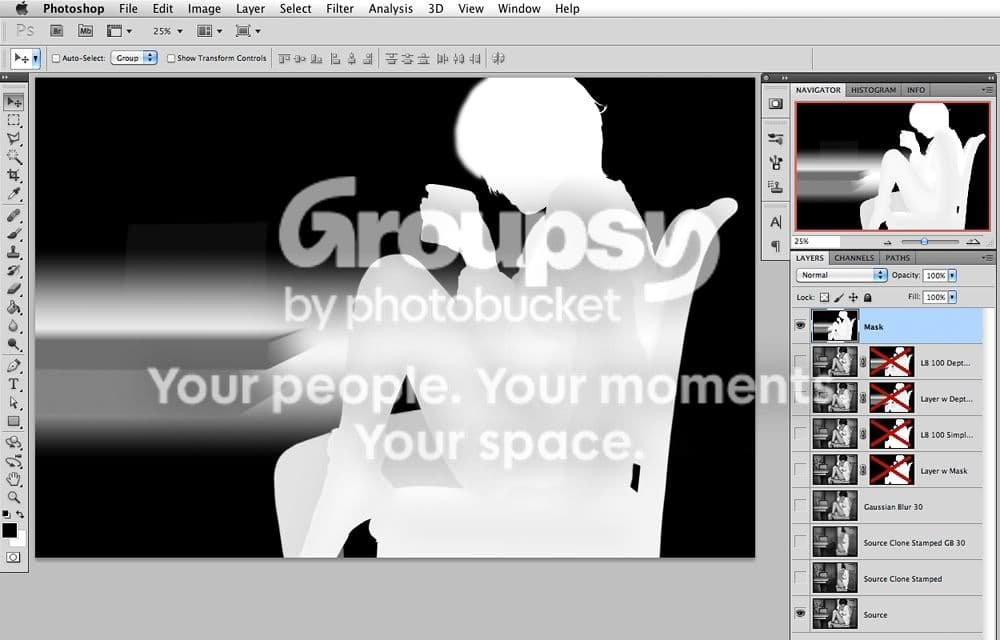Toggle the lock all button
Image resolution: width=1000 pixels, height=640 pixels.
pos(867,297)
